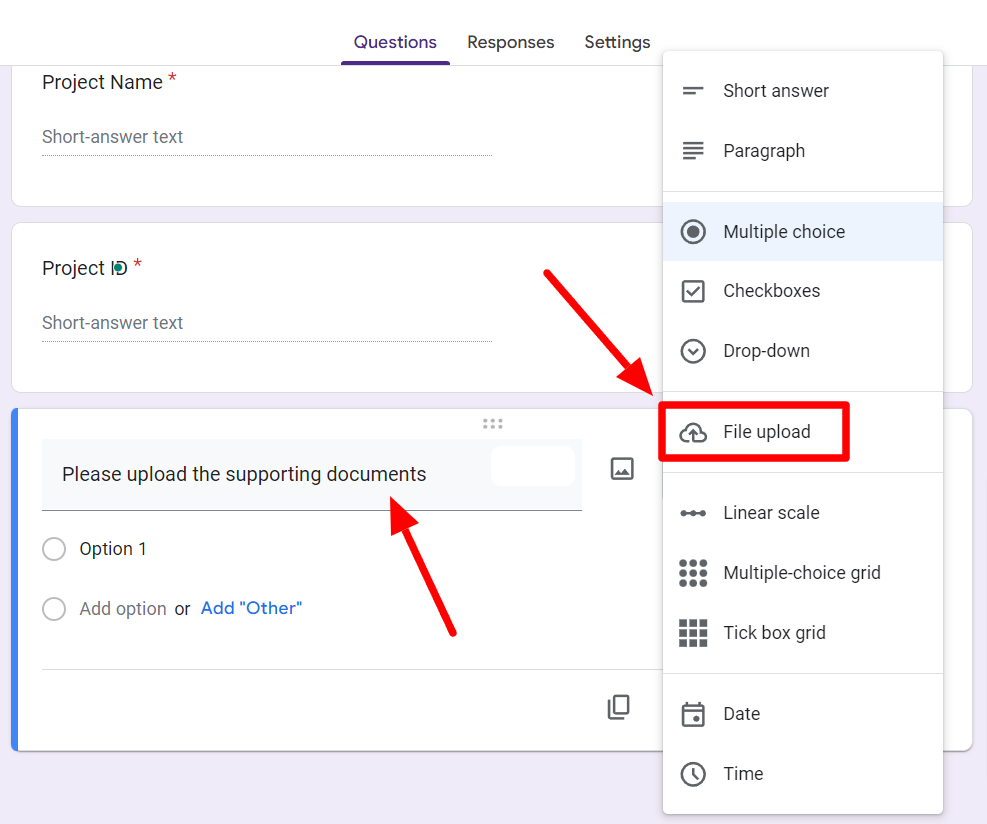Select Multiple-choice grid type
The image size is (987, 824).
pos(803,573)
